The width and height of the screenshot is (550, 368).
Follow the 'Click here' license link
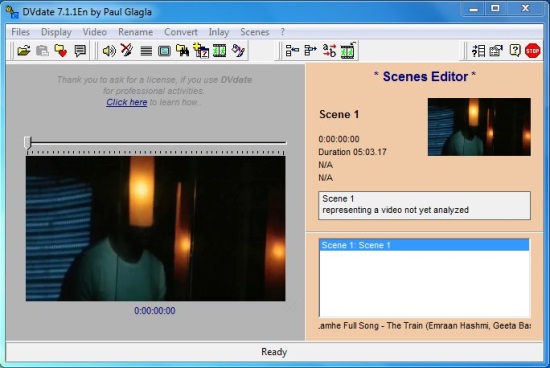127,102
